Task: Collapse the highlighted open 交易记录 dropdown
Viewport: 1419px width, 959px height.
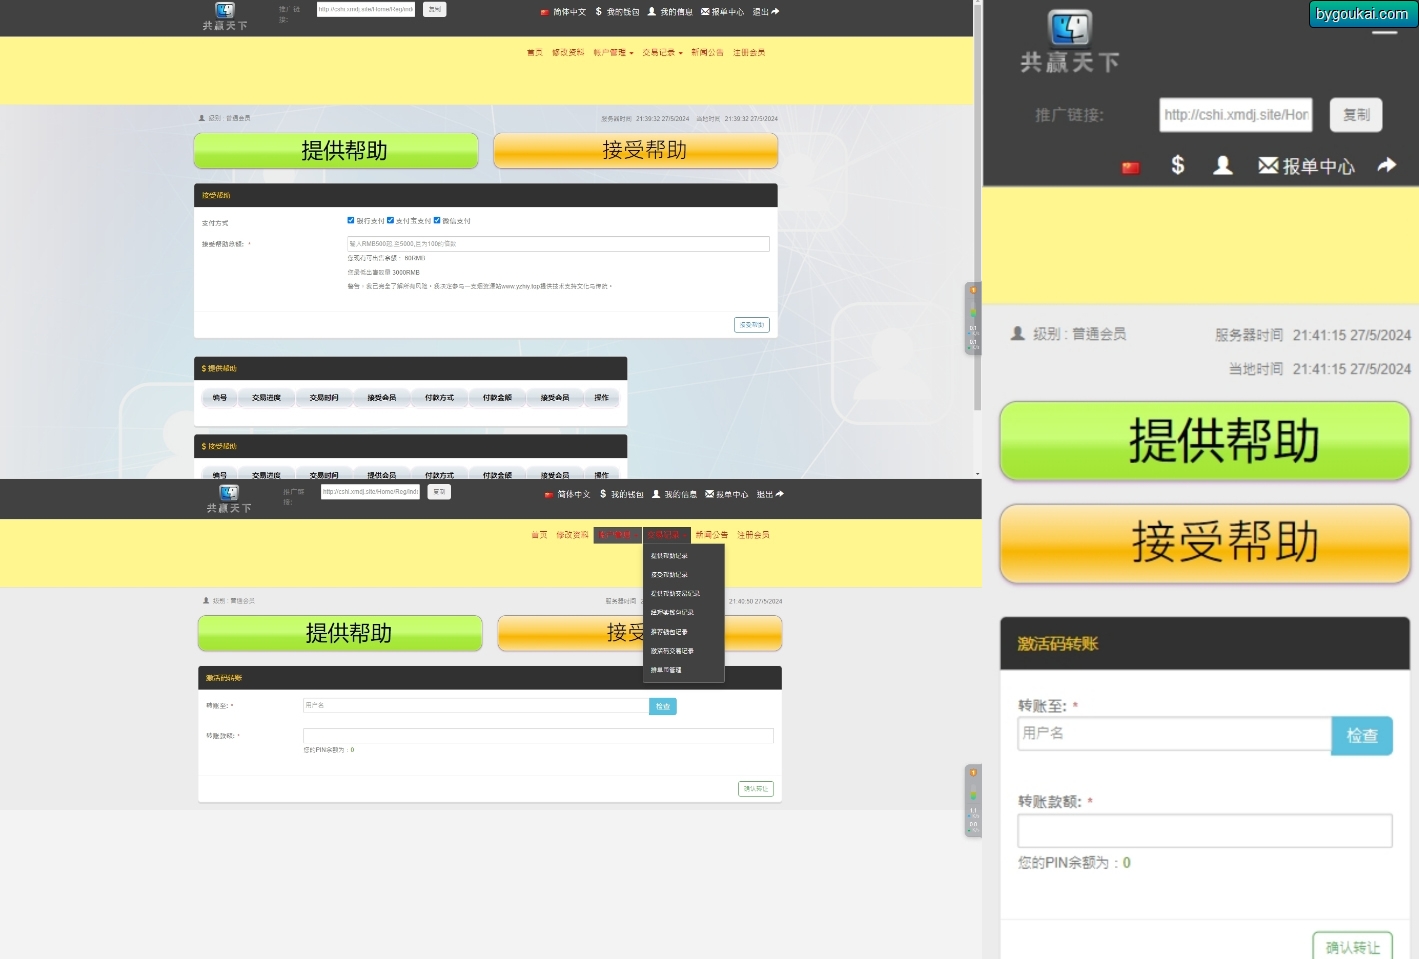Action: click(667, 535)
